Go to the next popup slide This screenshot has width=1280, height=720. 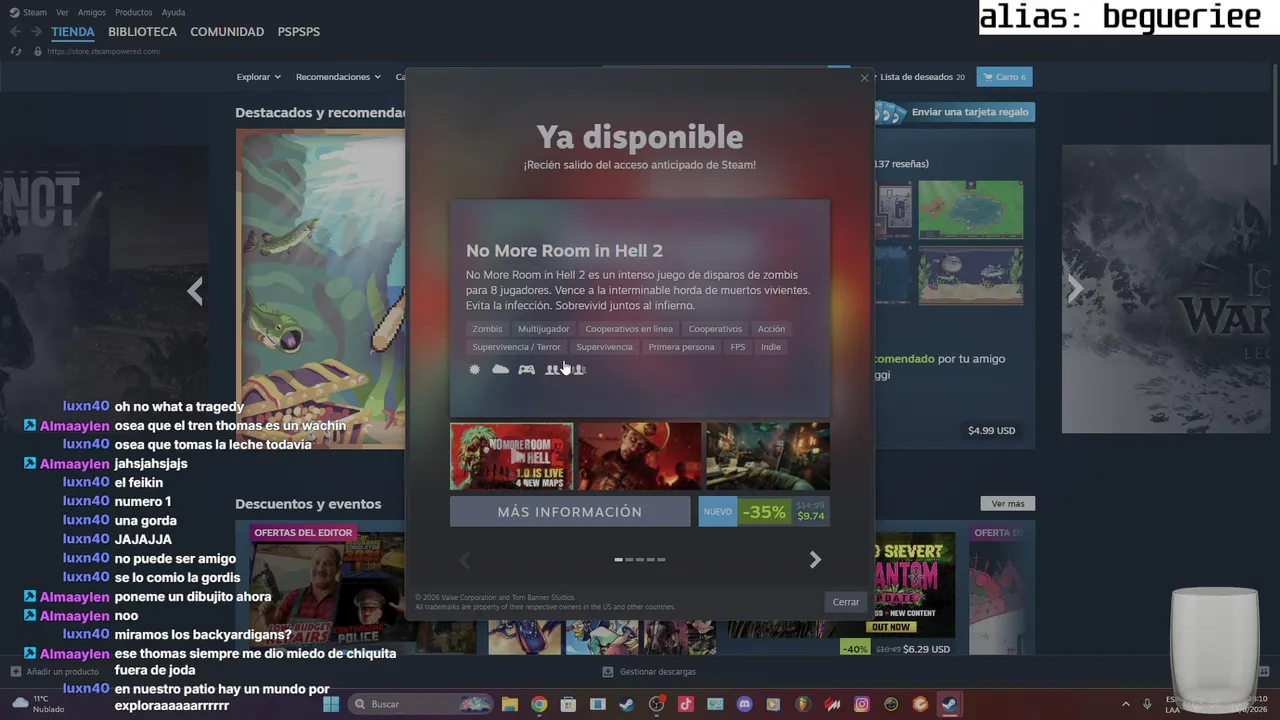click(815, 560)
